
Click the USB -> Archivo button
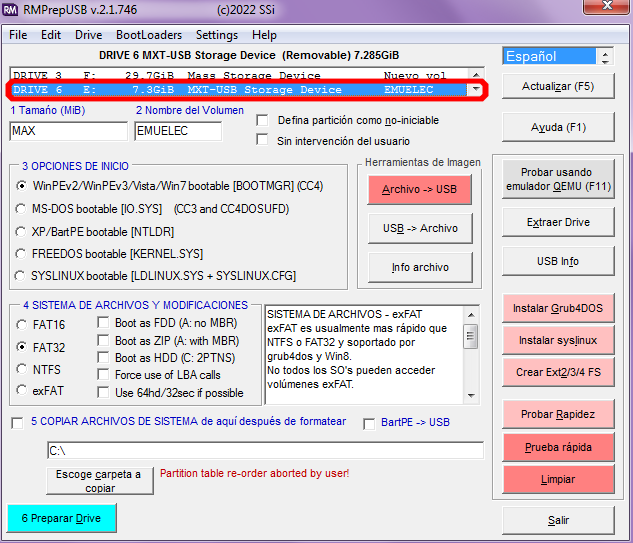click(420, 228)
